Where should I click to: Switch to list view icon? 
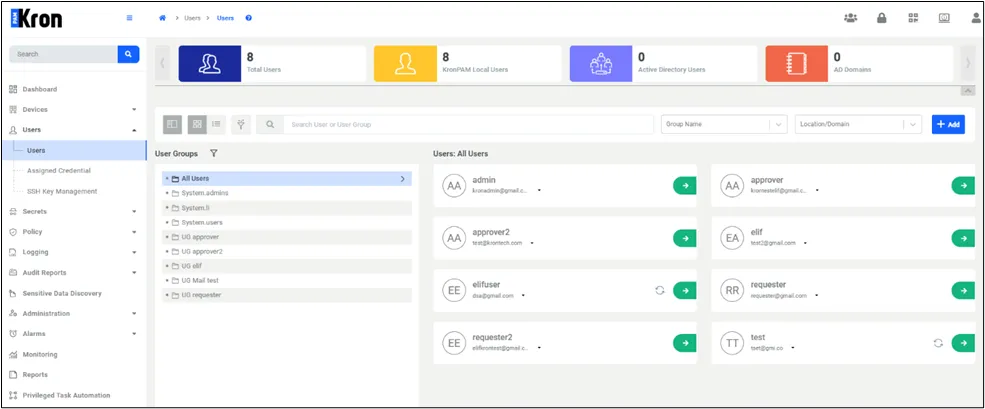point(216,124)
